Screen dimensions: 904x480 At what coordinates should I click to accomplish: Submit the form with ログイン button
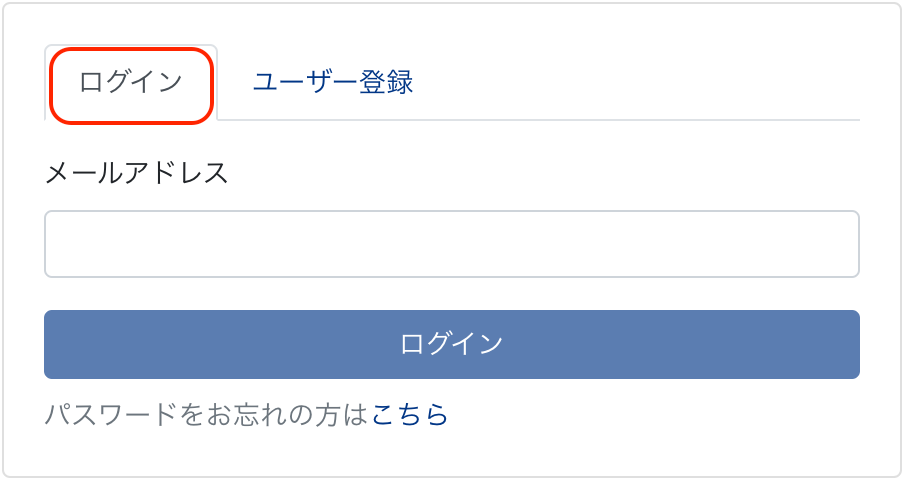point(452,344)
